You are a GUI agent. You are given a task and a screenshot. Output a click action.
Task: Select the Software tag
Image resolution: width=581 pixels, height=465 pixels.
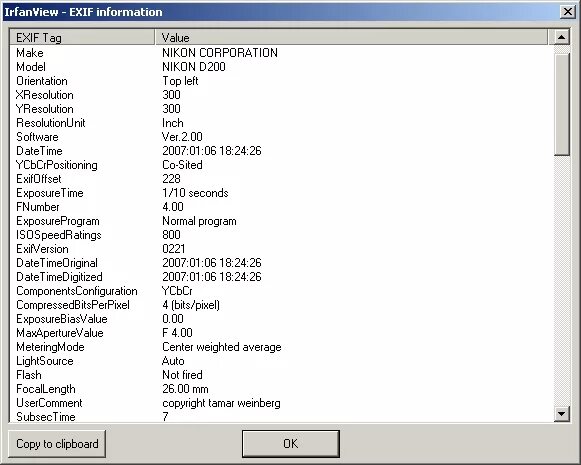(x=37, y=137)
